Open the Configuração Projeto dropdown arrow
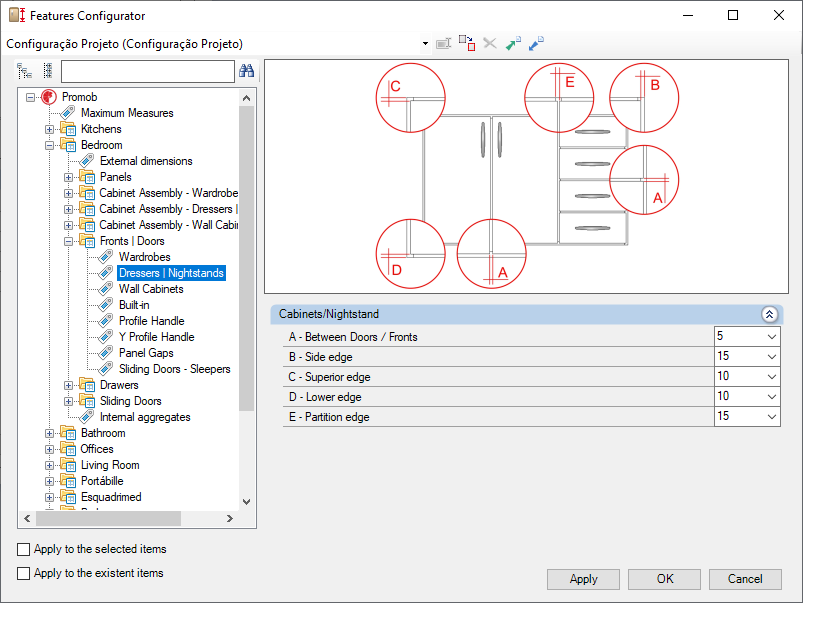 (x=425, y=44)
